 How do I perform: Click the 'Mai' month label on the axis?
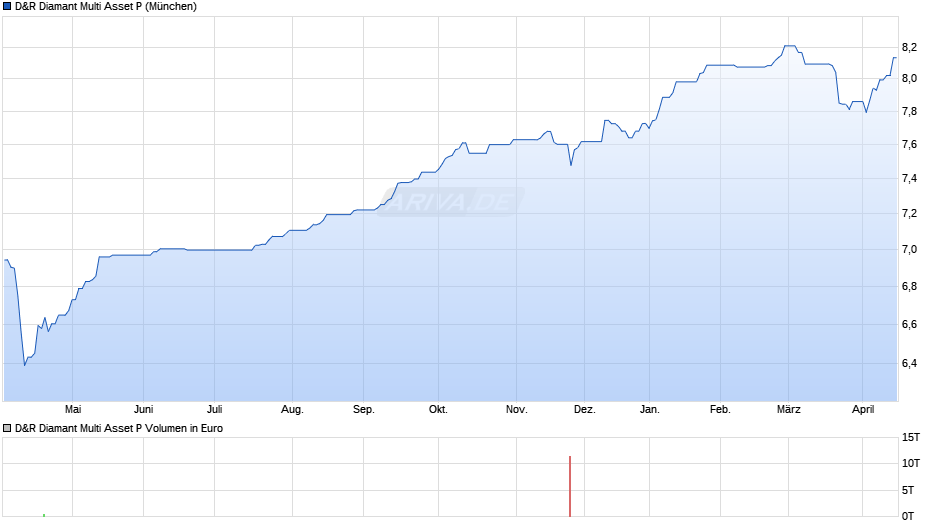73,409
